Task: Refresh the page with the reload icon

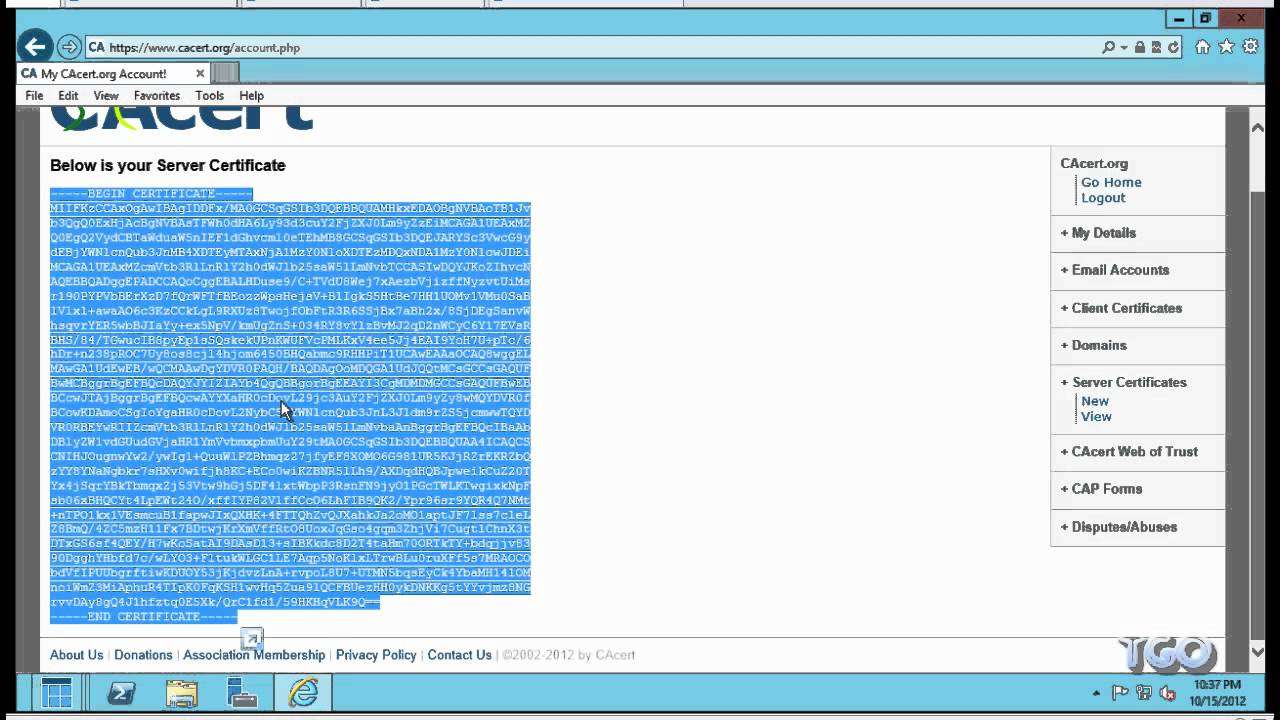Action: point(1173,47)
